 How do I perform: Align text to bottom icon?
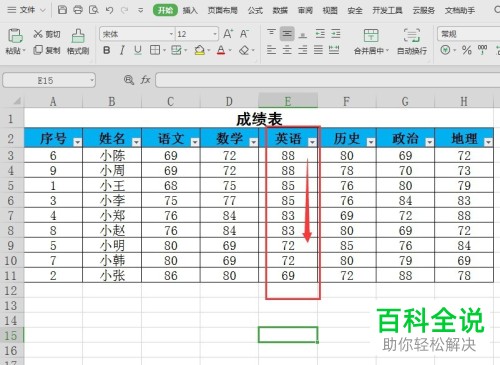coord(303,34)
